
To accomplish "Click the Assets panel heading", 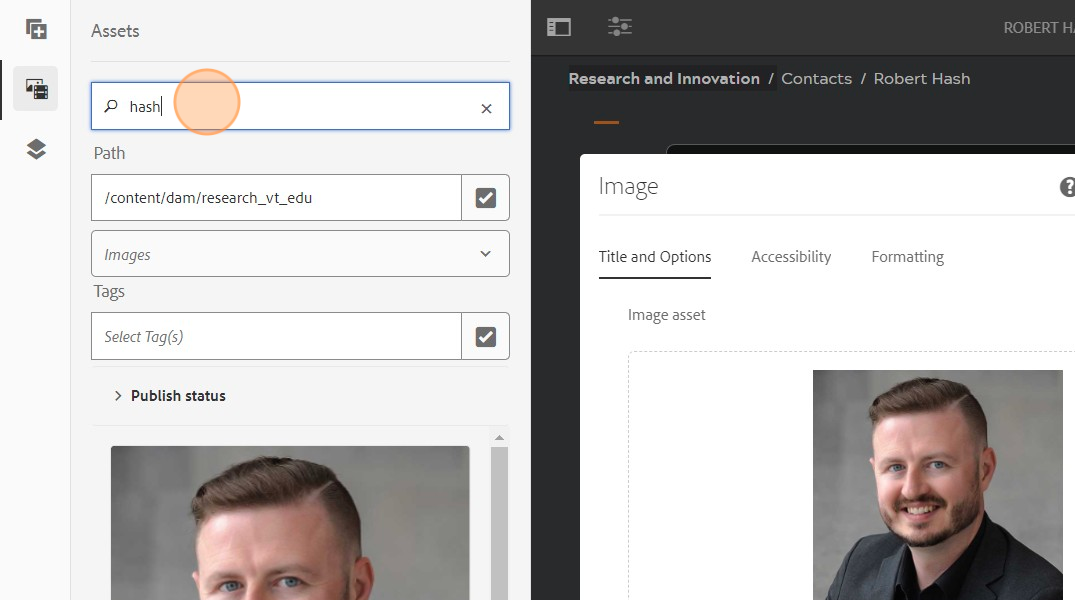I will (x=115, y=31).
